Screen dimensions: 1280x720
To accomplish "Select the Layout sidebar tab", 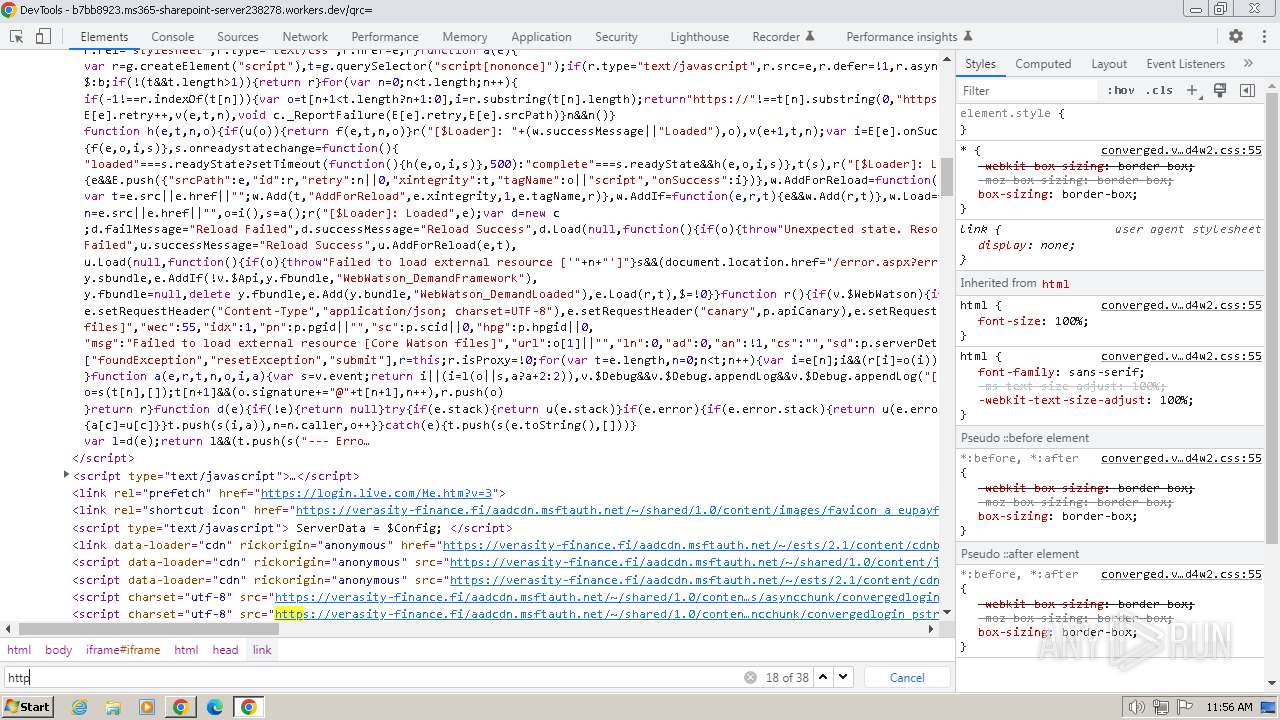I will (x=1109, y=63).
